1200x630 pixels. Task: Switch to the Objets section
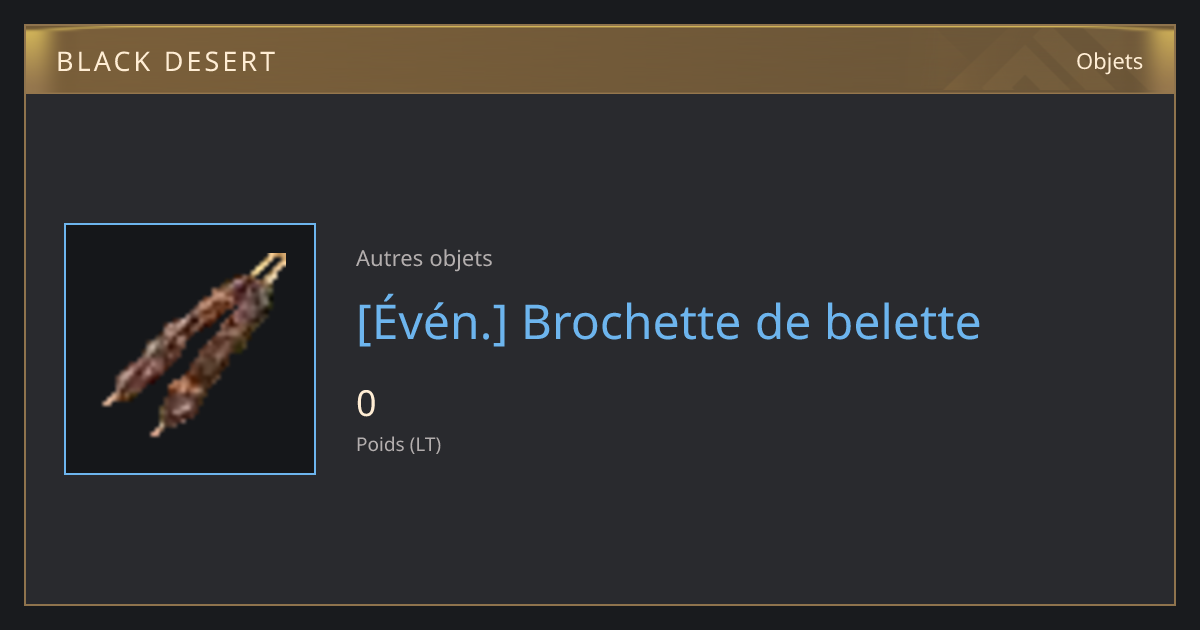pos(1109,62)
